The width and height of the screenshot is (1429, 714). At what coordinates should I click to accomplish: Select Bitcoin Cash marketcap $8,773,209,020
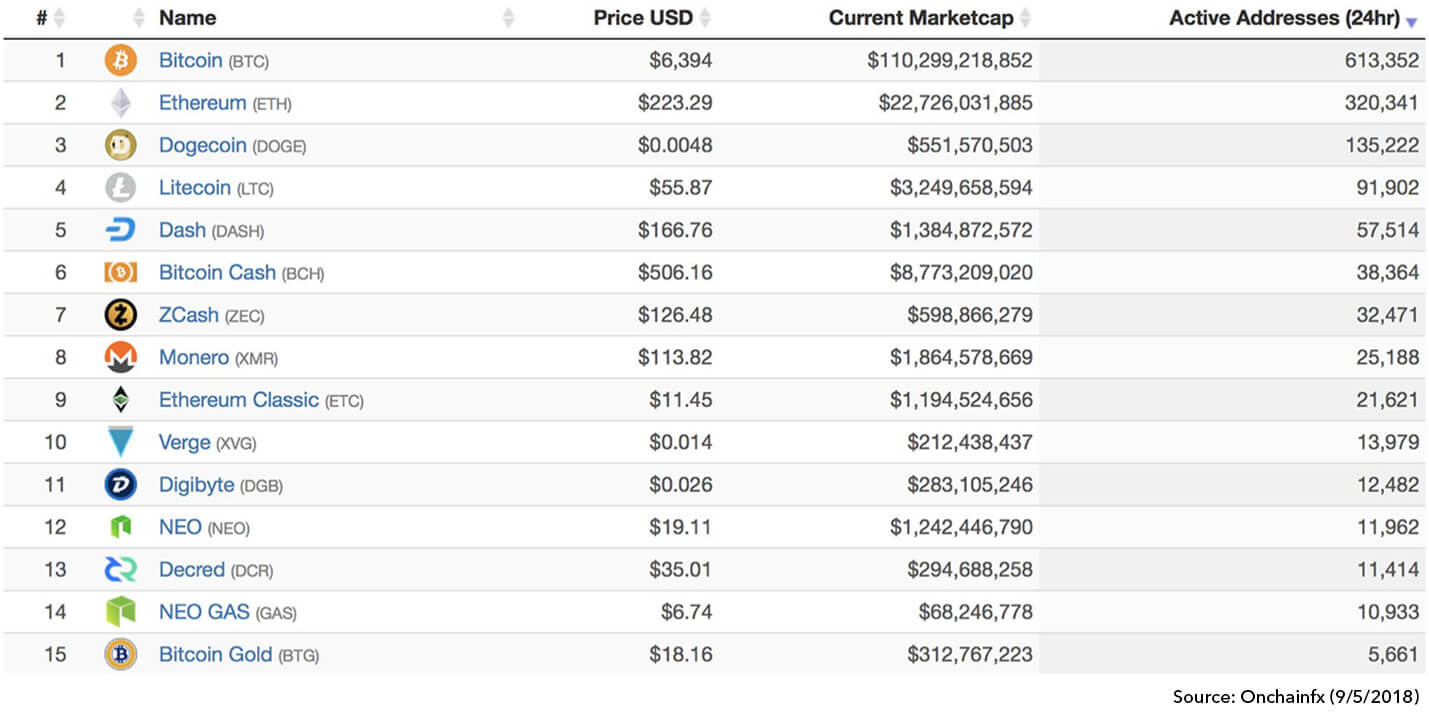(x=962, y=273)
